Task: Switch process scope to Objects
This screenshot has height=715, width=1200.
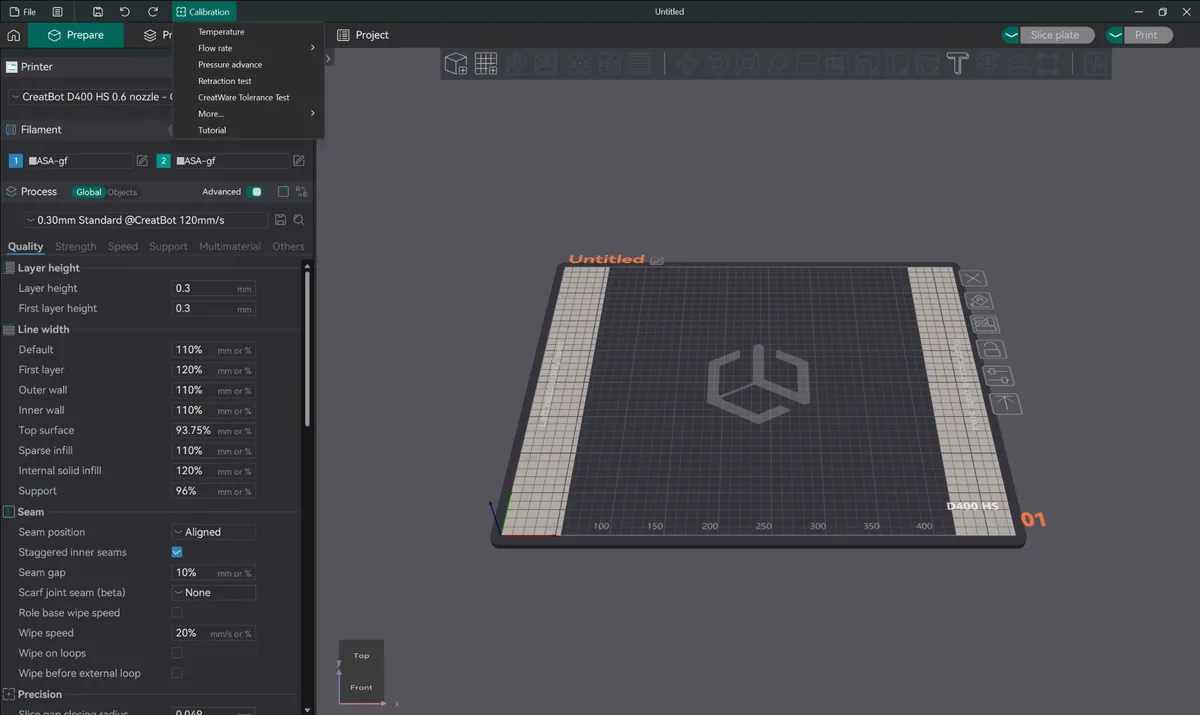Action: tap(122, 192)
